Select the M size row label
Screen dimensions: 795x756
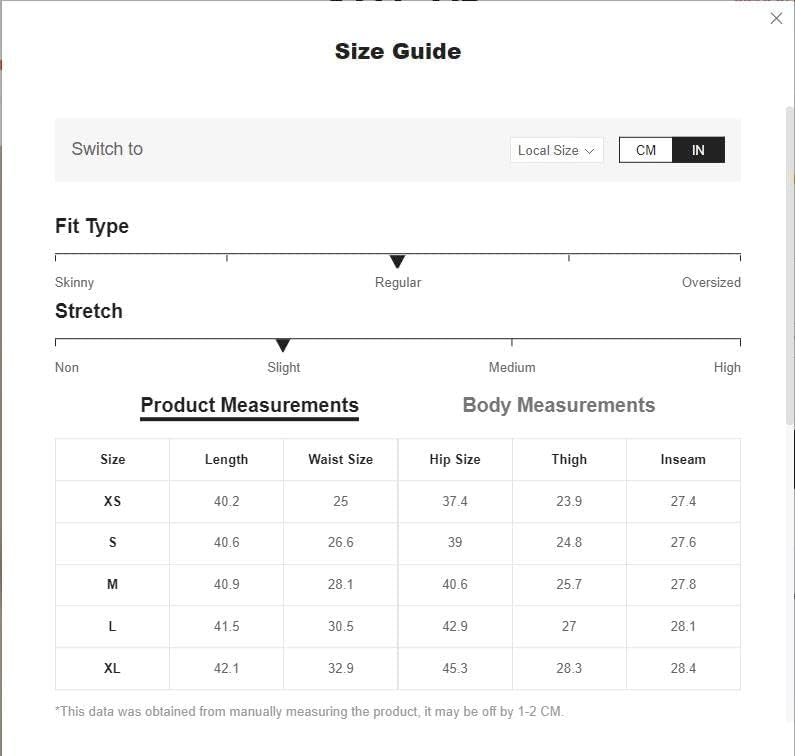point(112,584)
